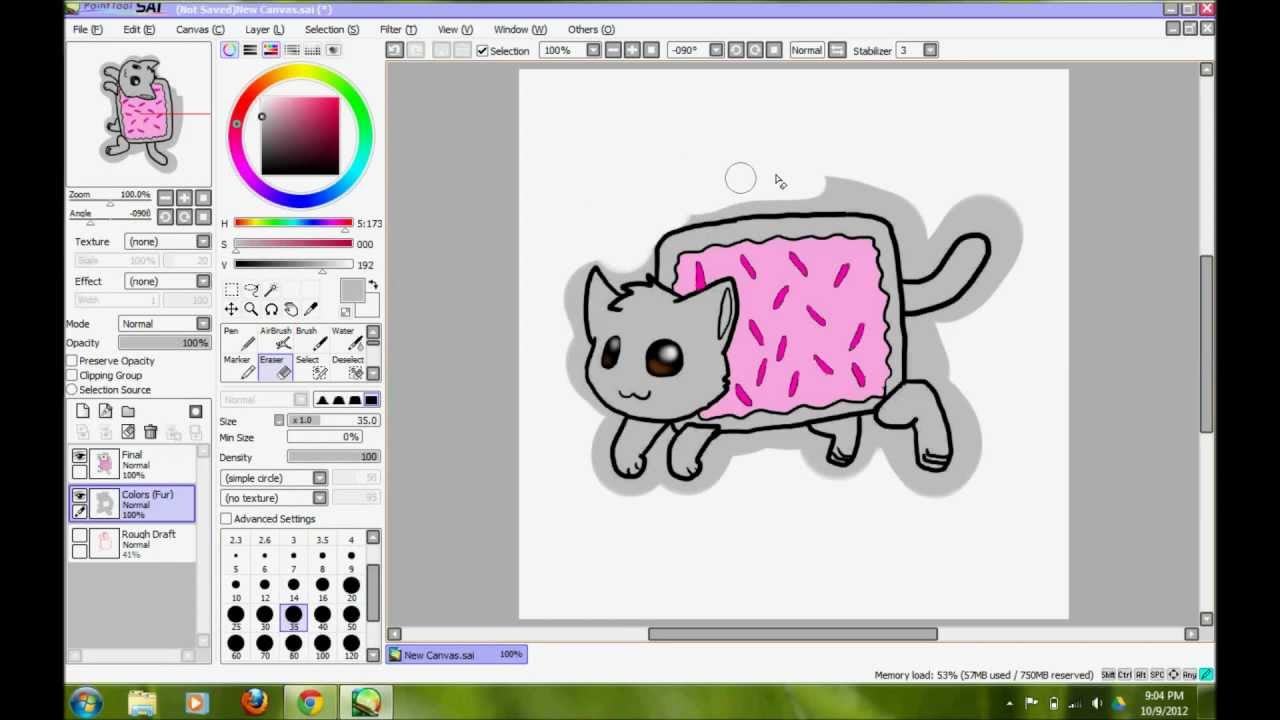The width and height of the screenshot is (1280, 720).
Task: Pick the magic wand tool
Action: 271,290
